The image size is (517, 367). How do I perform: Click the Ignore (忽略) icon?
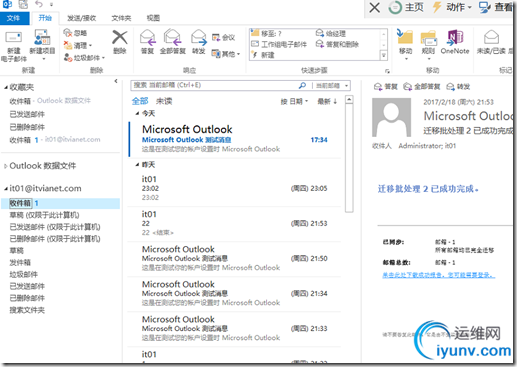[x=75, y=33]
